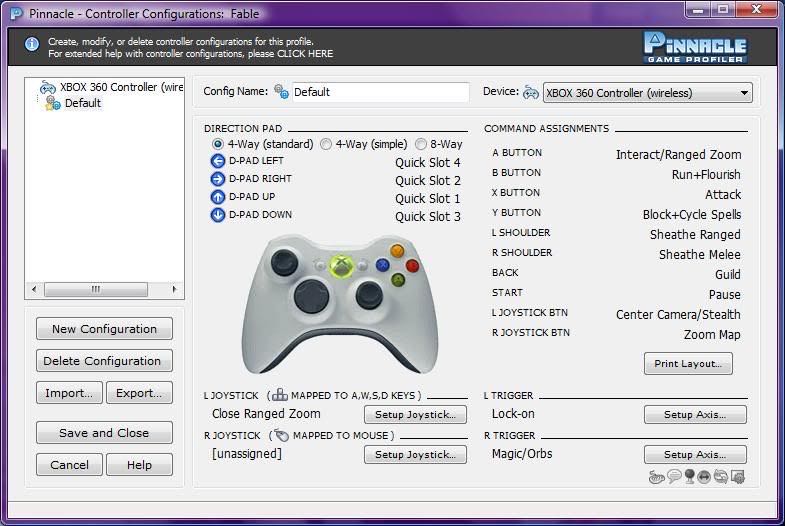The height and width of the screenshot is (526, 785).
Task: Click the keyboard icon in bottom toolbar
Action: [x=657, y=478]
